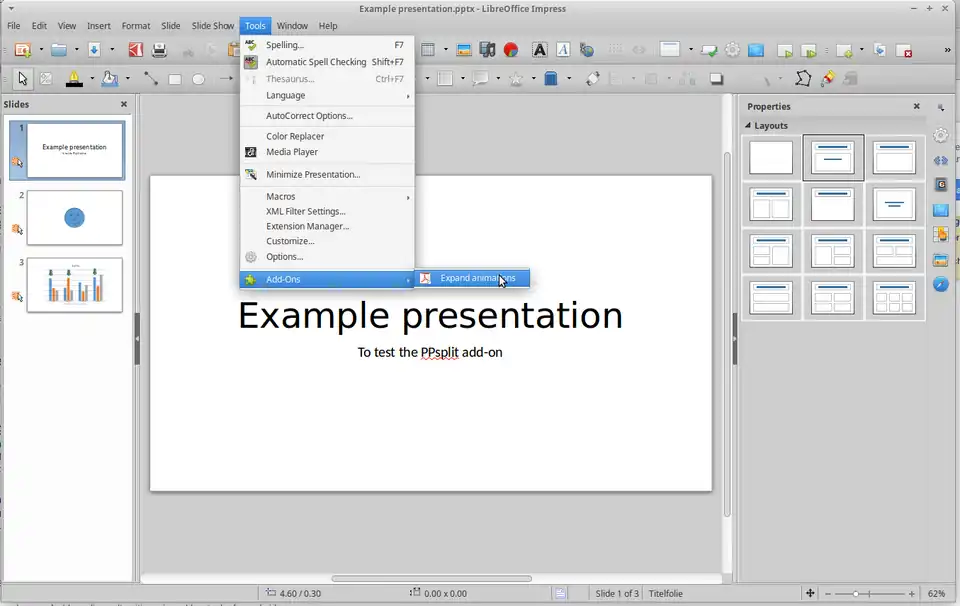The height and width of the screenshot is (606, 960).
Task: Open the line color dropdown arrow
Action: pyautogui.click(x=92, y=79)
